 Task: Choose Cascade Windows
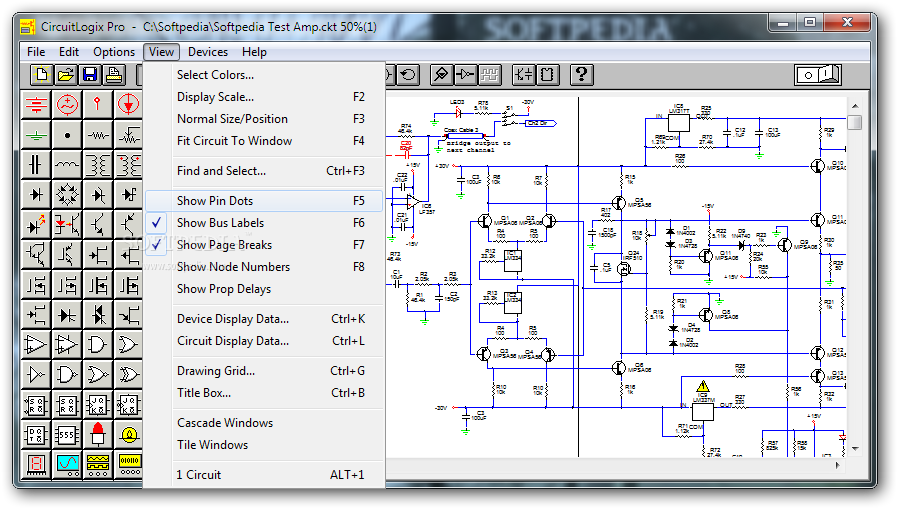coord(263,423)
